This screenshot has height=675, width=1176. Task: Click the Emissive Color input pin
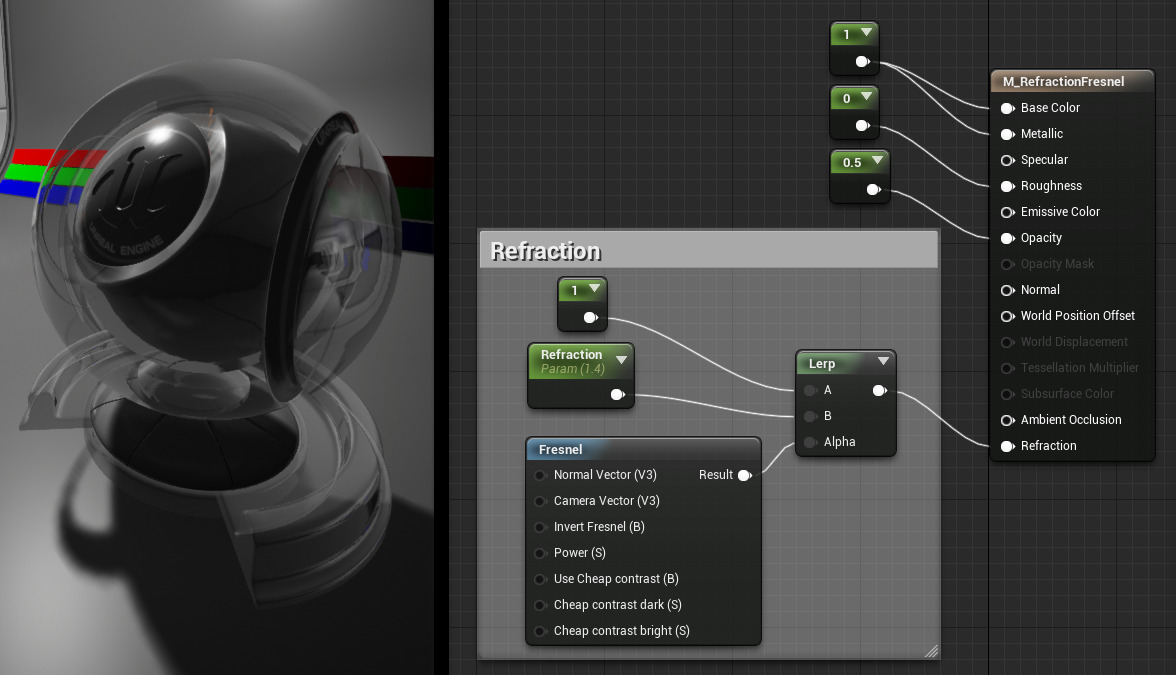1007,212
